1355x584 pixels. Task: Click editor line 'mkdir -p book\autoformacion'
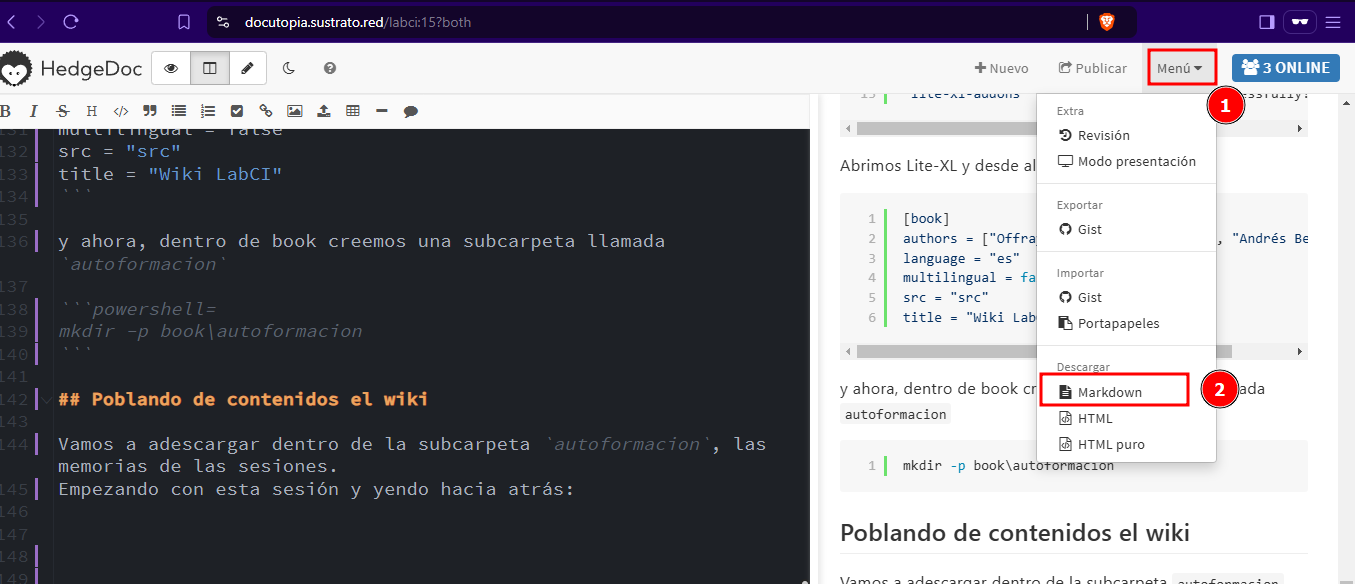[x=210, y=331]
